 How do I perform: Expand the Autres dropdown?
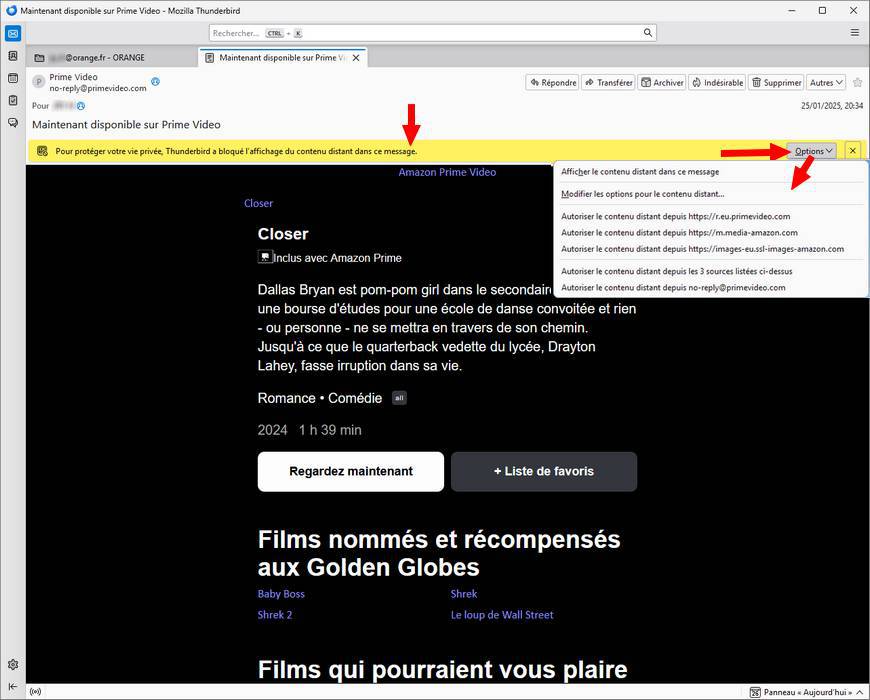pos(826,83)
